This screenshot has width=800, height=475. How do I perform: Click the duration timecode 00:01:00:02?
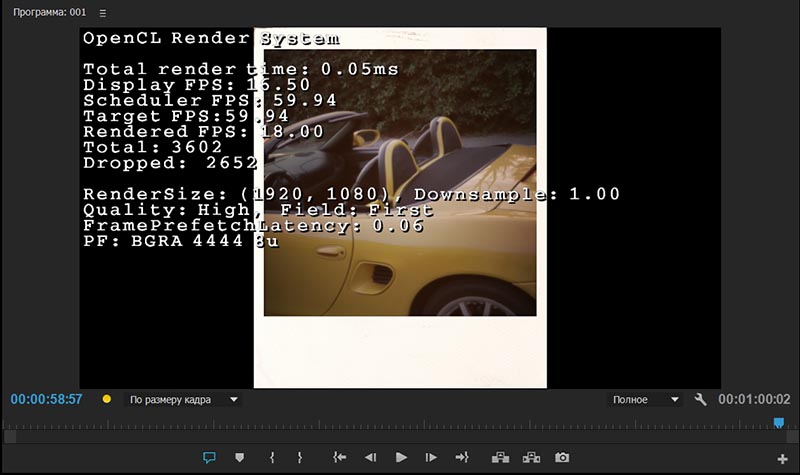[754, 399]
